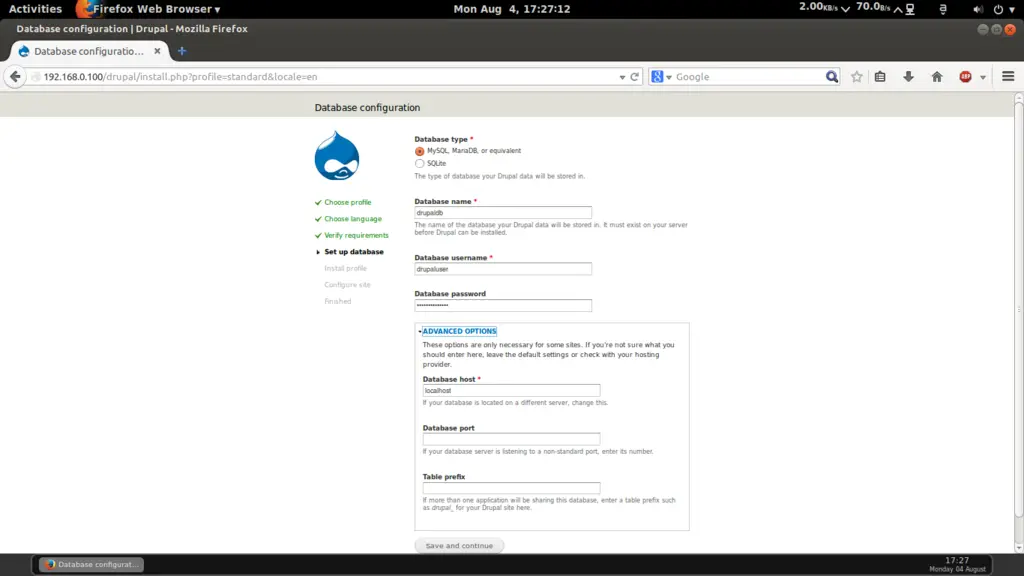Open the bookmarks list icon

coord(880,76)
